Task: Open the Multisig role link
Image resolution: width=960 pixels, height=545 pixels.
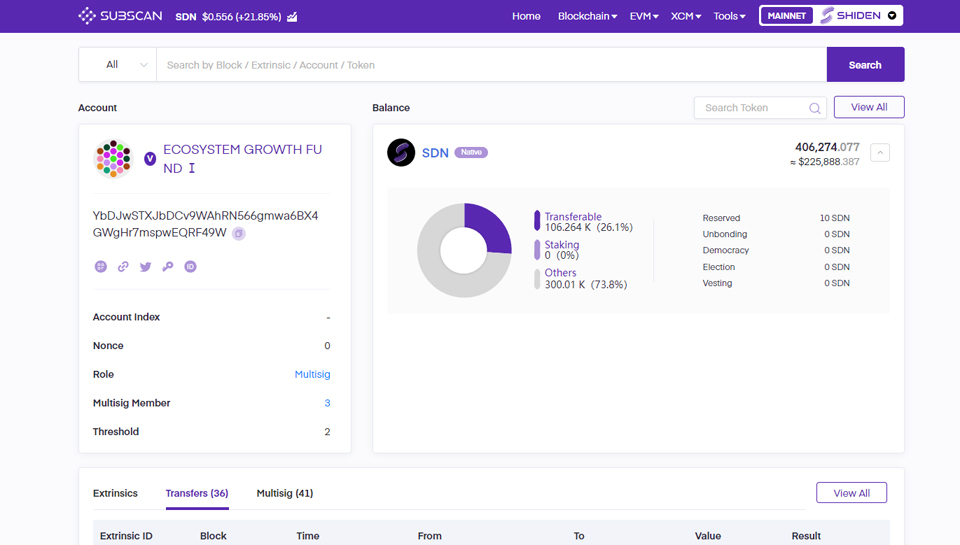Action: click(312, 374)
